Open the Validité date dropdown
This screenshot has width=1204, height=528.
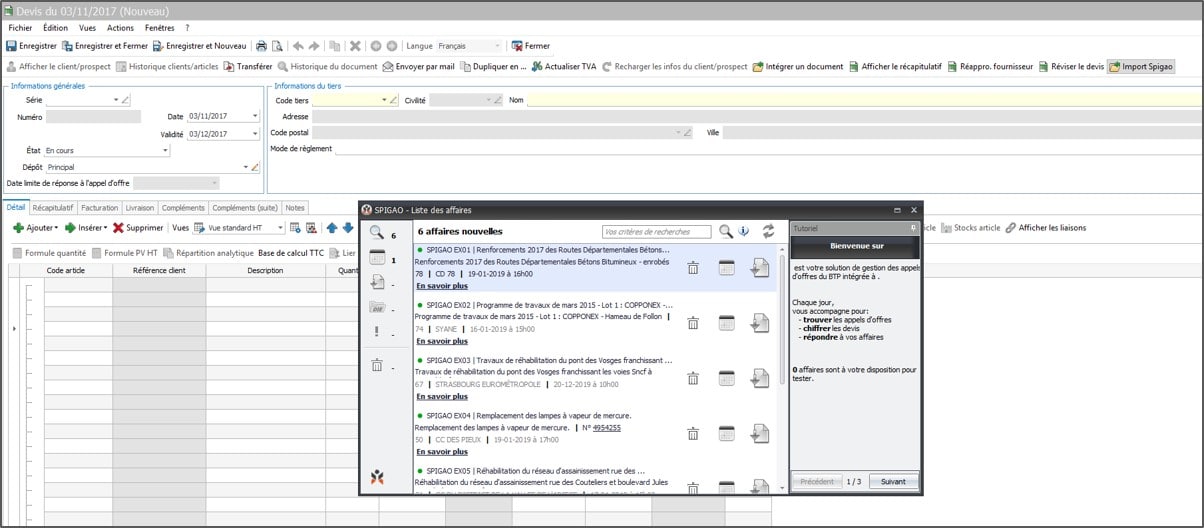(x=255, y=134)
